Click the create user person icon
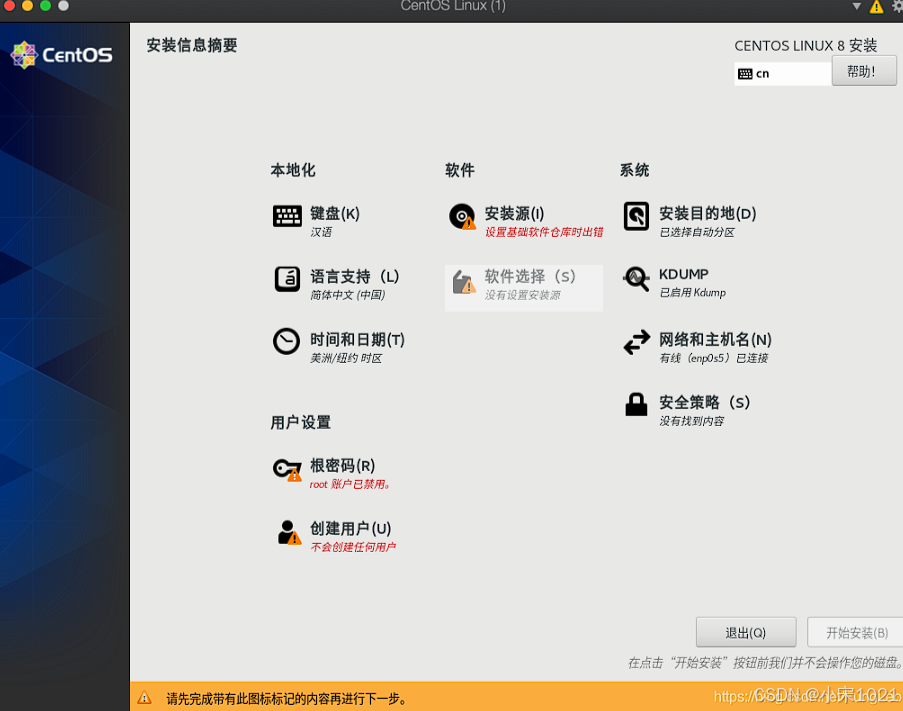Viewport: 903px width, 711px height. tap(289, 532)
